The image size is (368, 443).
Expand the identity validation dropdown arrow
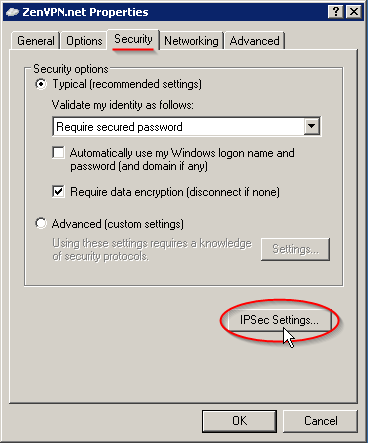click(312, 126)
